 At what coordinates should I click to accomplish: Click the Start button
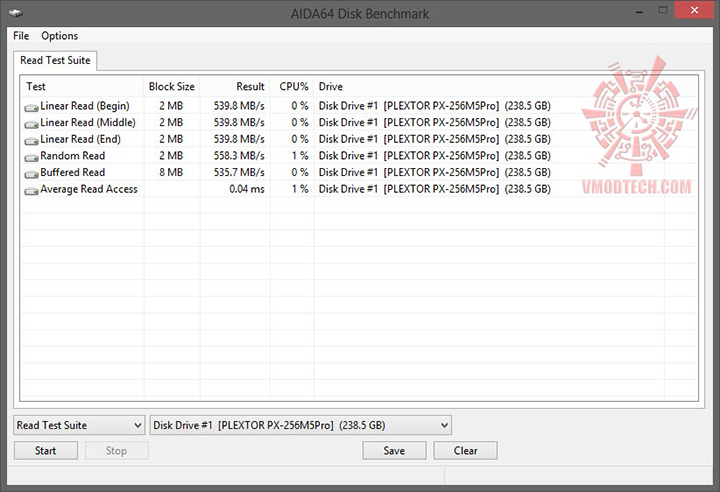coord(45,451)
